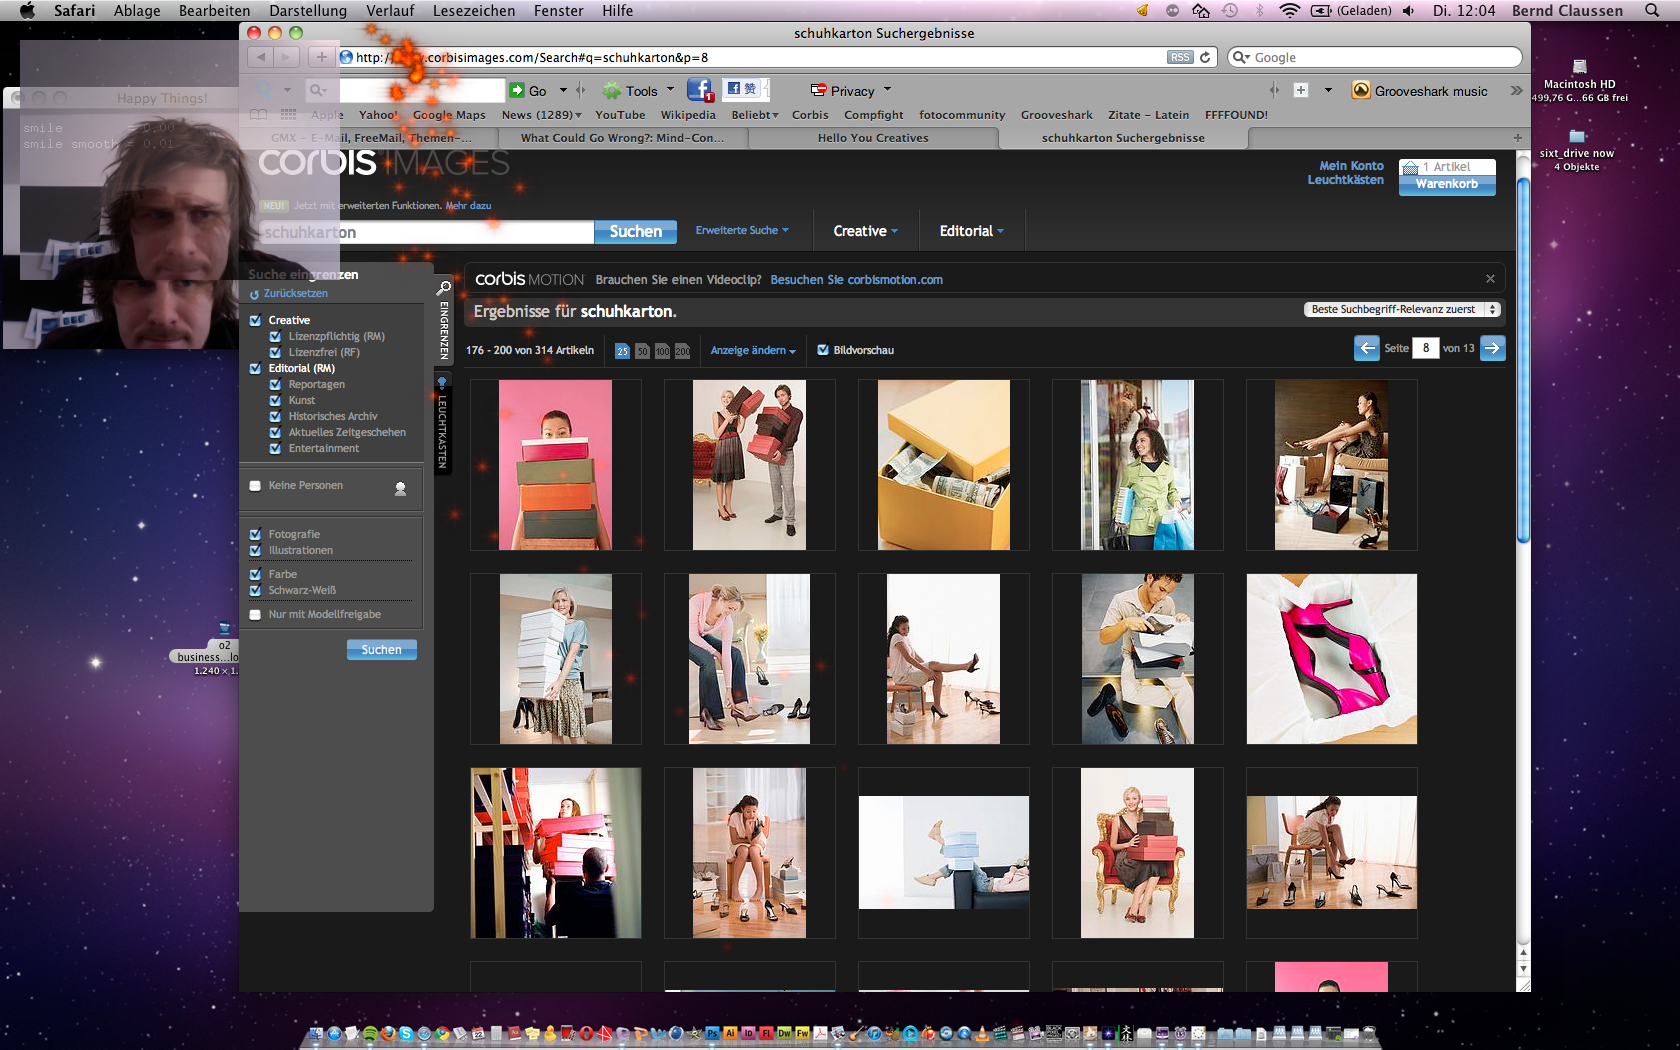The width and height of the screenshot is (1680, 1050).
Task: Expand the Anzeige ändern dropdown
Action: click(752, 351)
